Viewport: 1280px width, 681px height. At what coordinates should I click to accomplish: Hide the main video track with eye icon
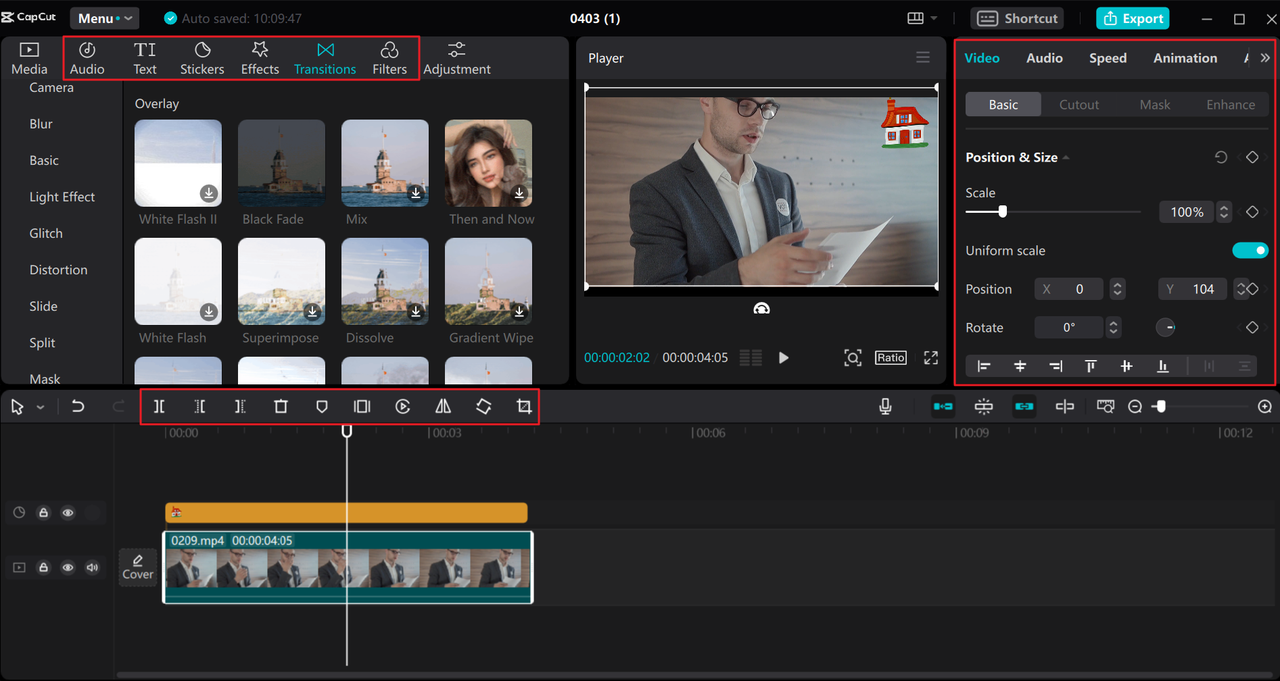pos(68,567)
